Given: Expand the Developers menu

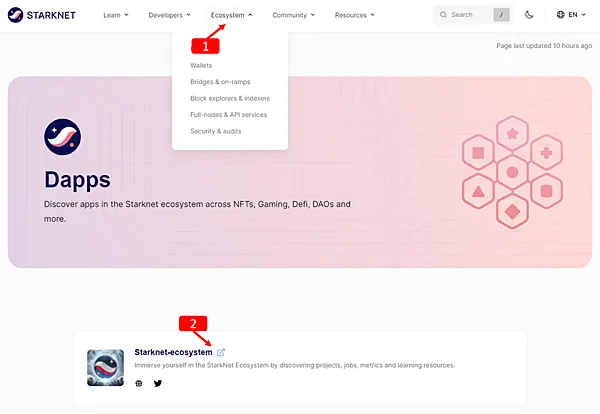Looking at the screenshot, I should 170,15.
